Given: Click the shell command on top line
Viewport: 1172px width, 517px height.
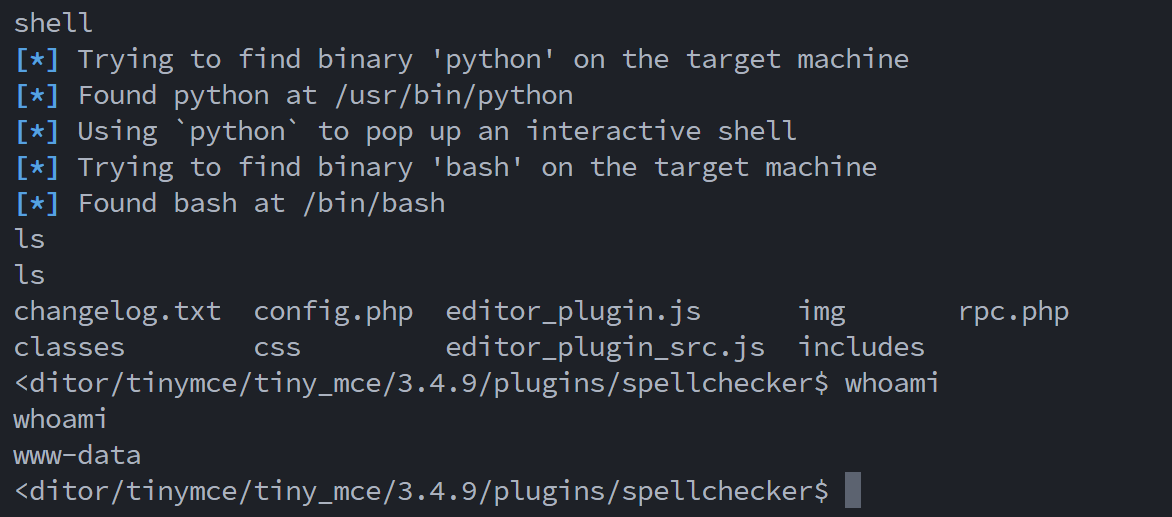Looking at the screenshot, I should click(53, 23).
